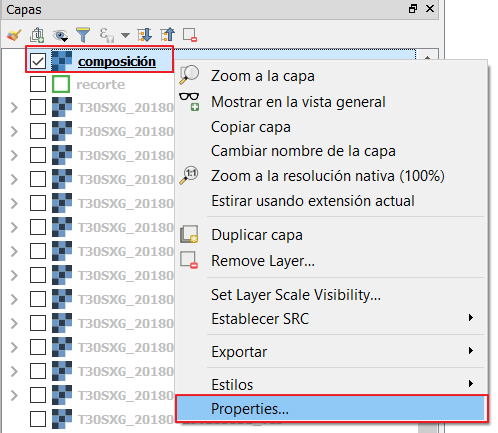Select Properties... from context menu
This screenshot has height=433, width=498.
pos(331,409)
